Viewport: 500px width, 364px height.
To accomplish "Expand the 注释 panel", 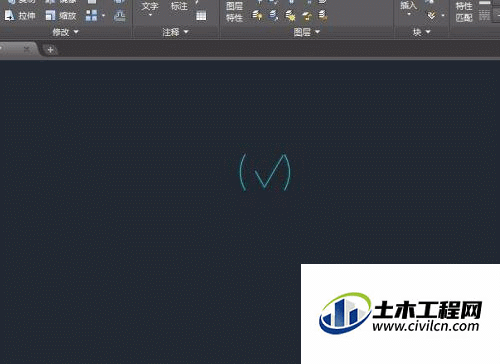I will (175, 32).
